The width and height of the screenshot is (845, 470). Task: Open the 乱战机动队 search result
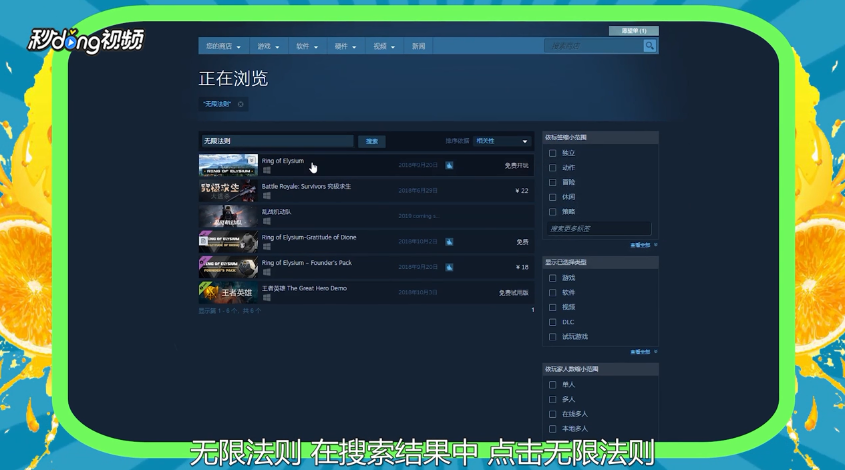tap(276, 212)
